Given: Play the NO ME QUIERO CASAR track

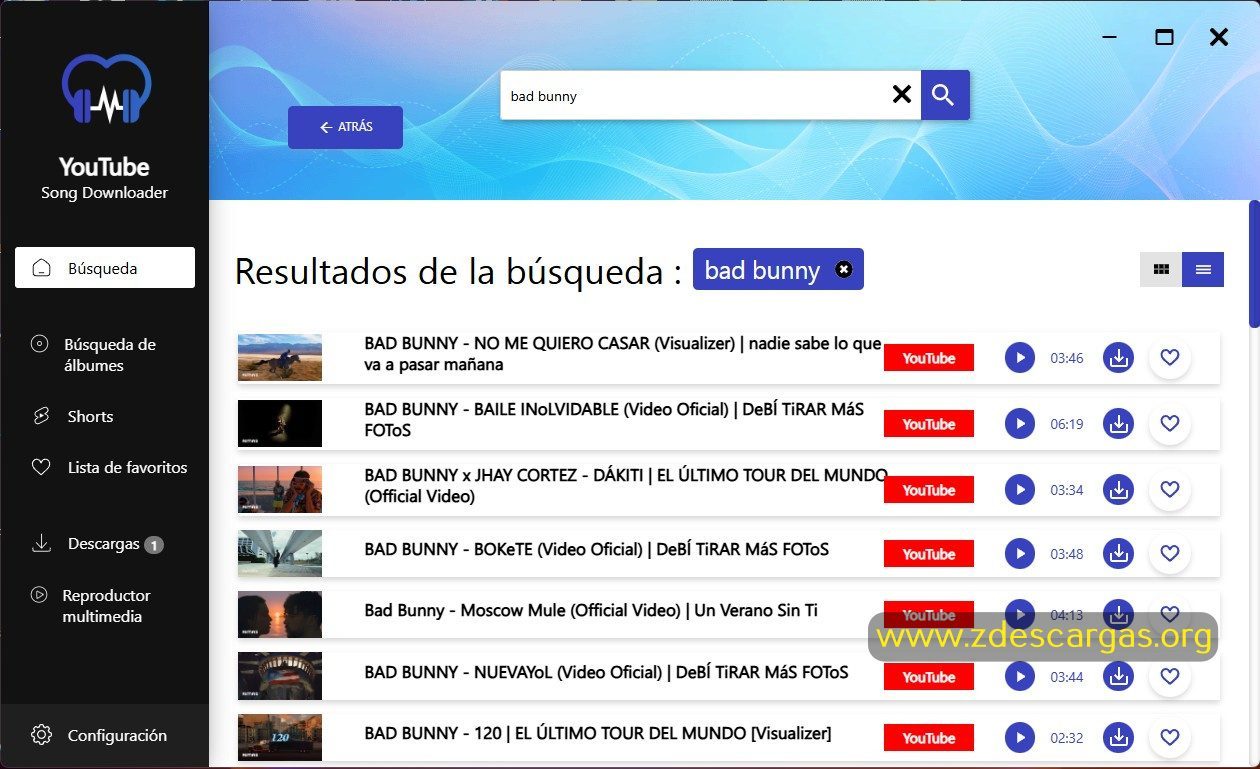Looking at the screenshot, I should point(1019,357).
